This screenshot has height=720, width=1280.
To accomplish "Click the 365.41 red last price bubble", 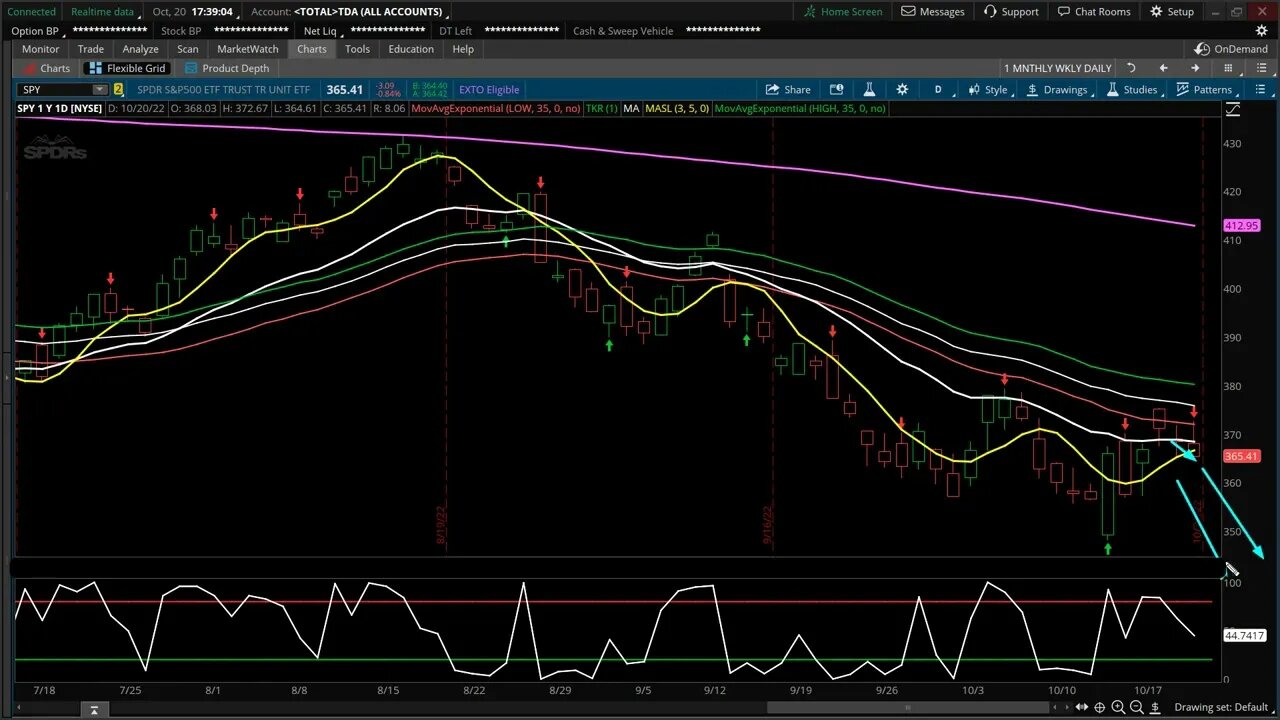I will (1240, 456).
